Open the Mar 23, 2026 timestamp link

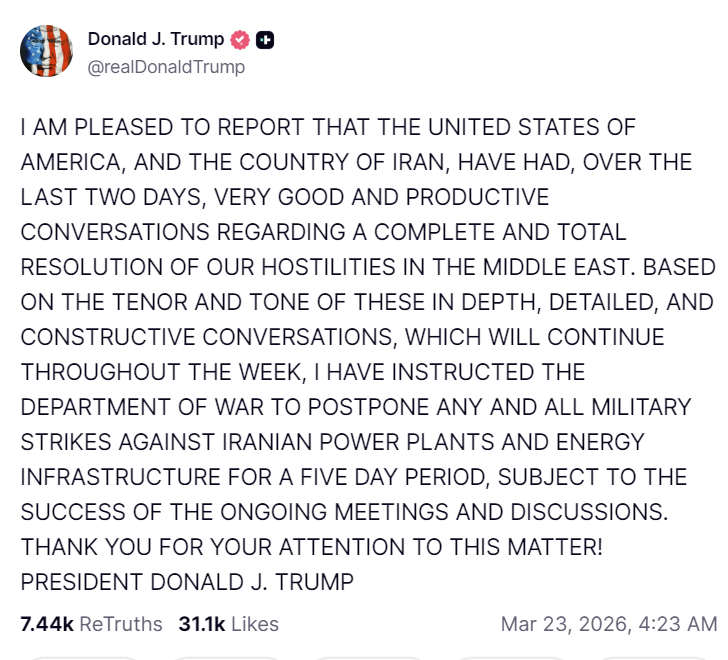565,624
